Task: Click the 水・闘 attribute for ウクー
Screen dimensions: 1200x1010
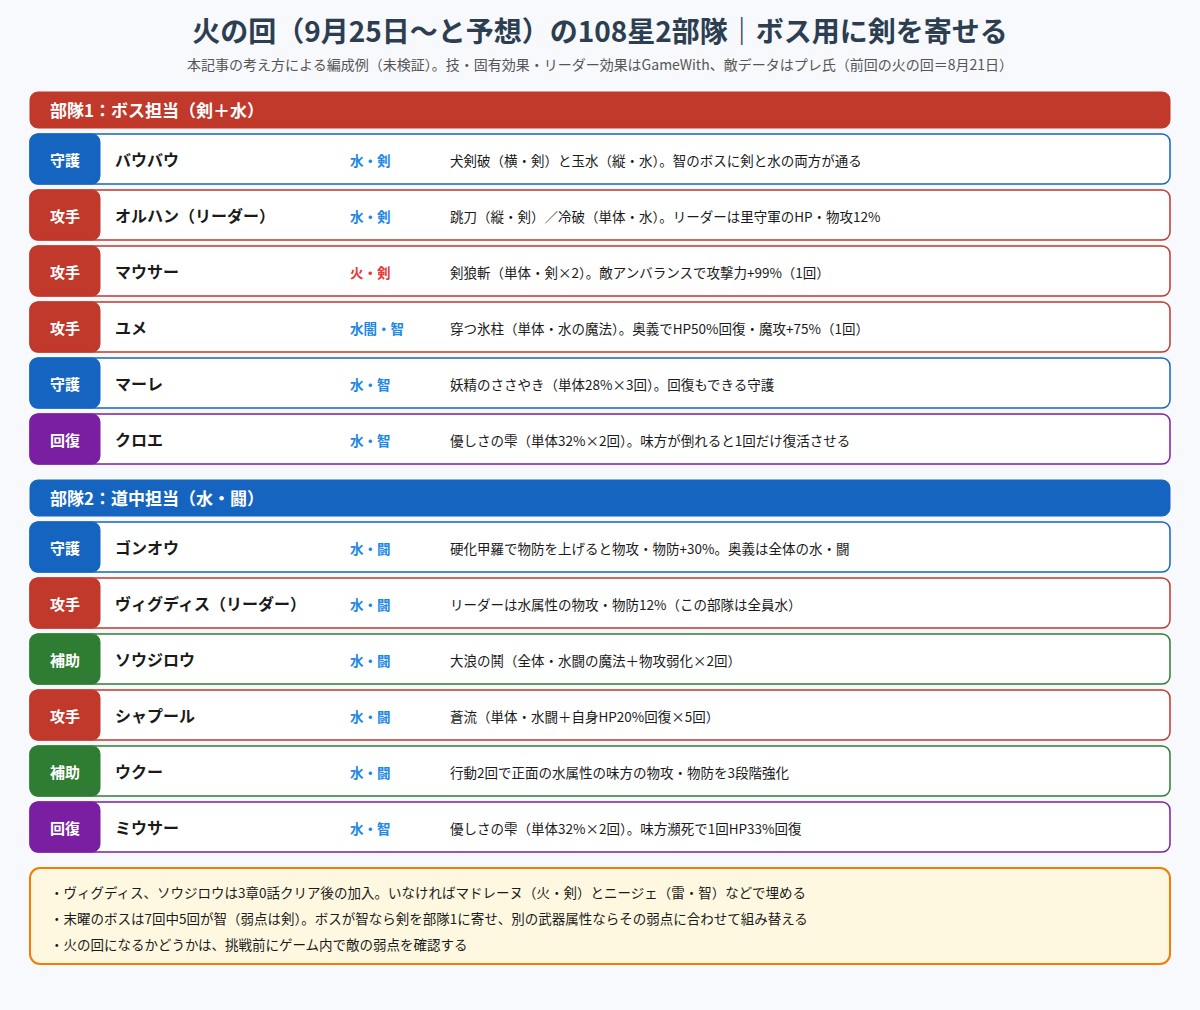Action: pyautogui.click(x=370, y=773)
